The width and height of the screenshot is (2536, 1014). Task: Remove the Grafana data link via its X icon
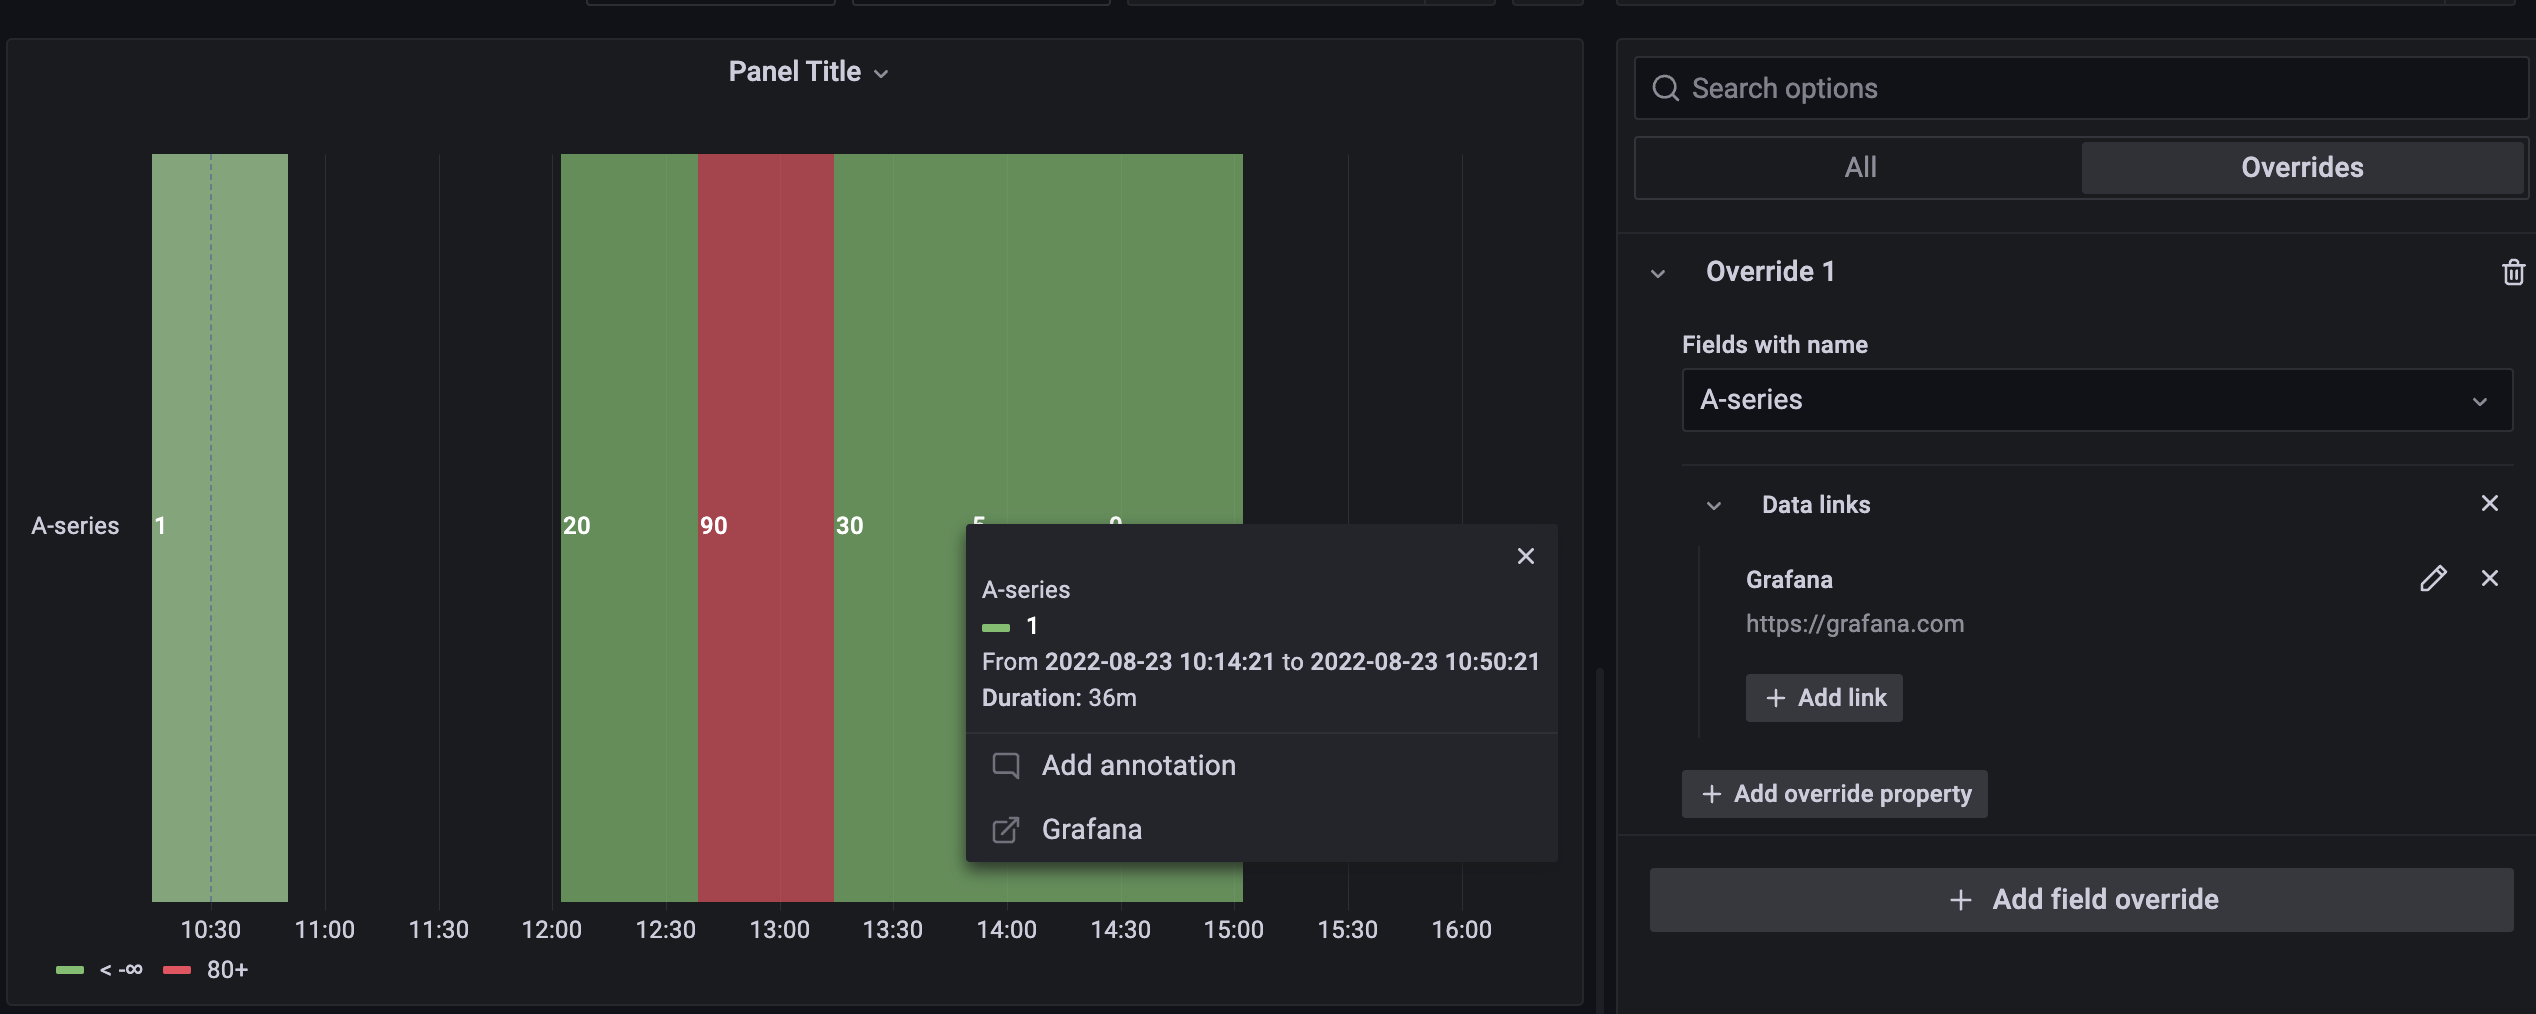[2491, 579]
